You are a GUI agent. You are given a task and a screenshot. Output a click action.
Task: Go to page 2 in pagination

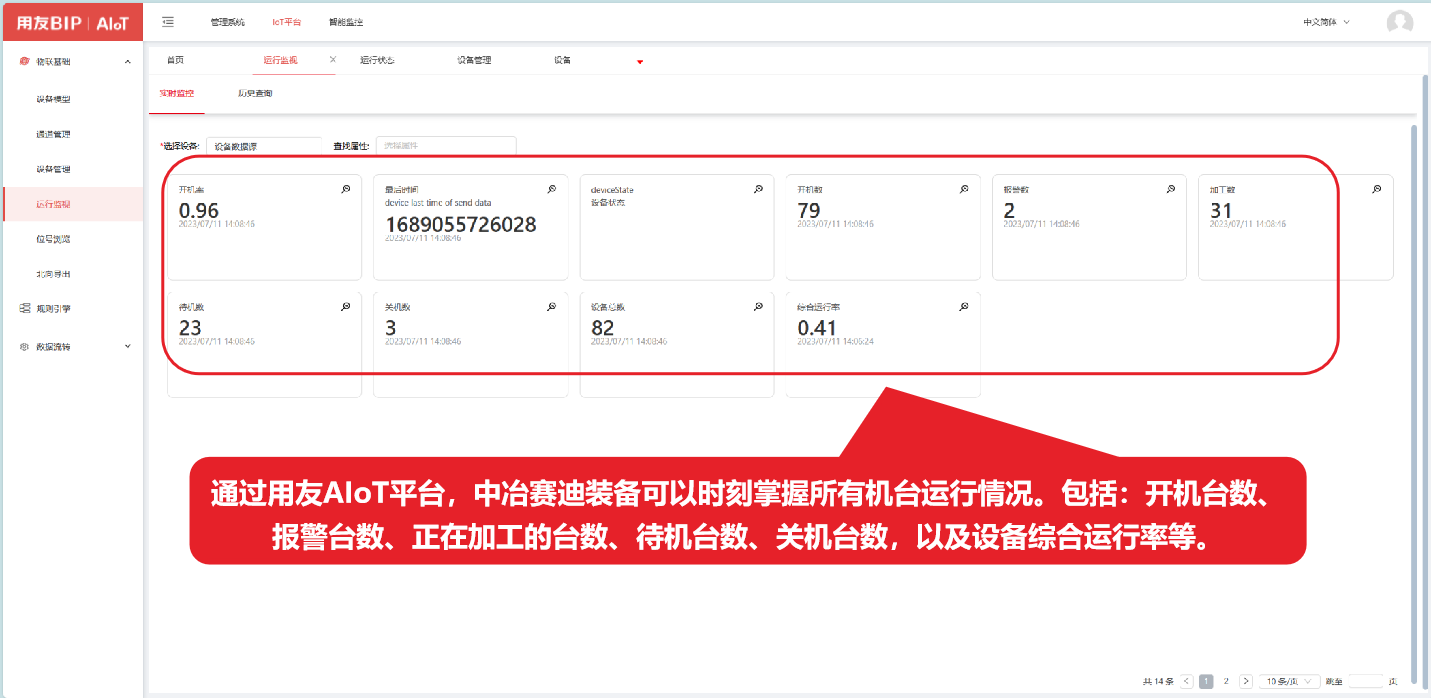pyautogui.click(x=1226, y=681)
